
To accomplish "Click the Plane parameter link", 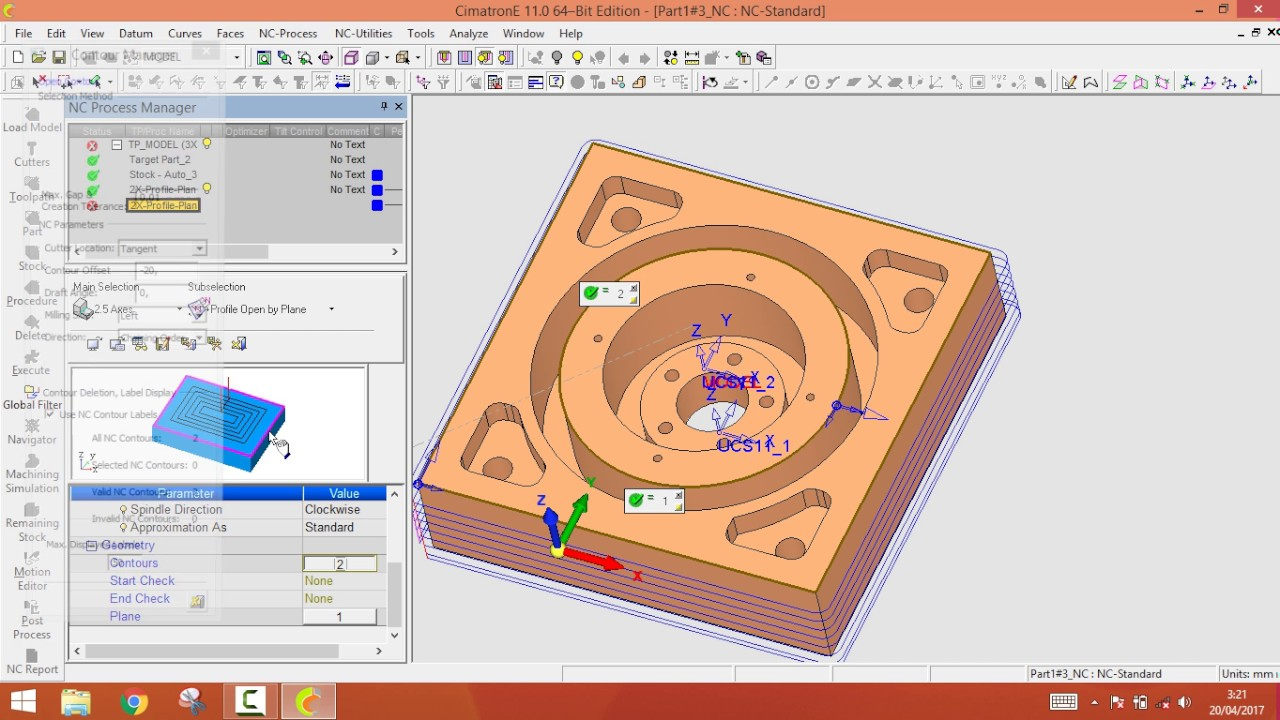I will (x=125, y=617).
